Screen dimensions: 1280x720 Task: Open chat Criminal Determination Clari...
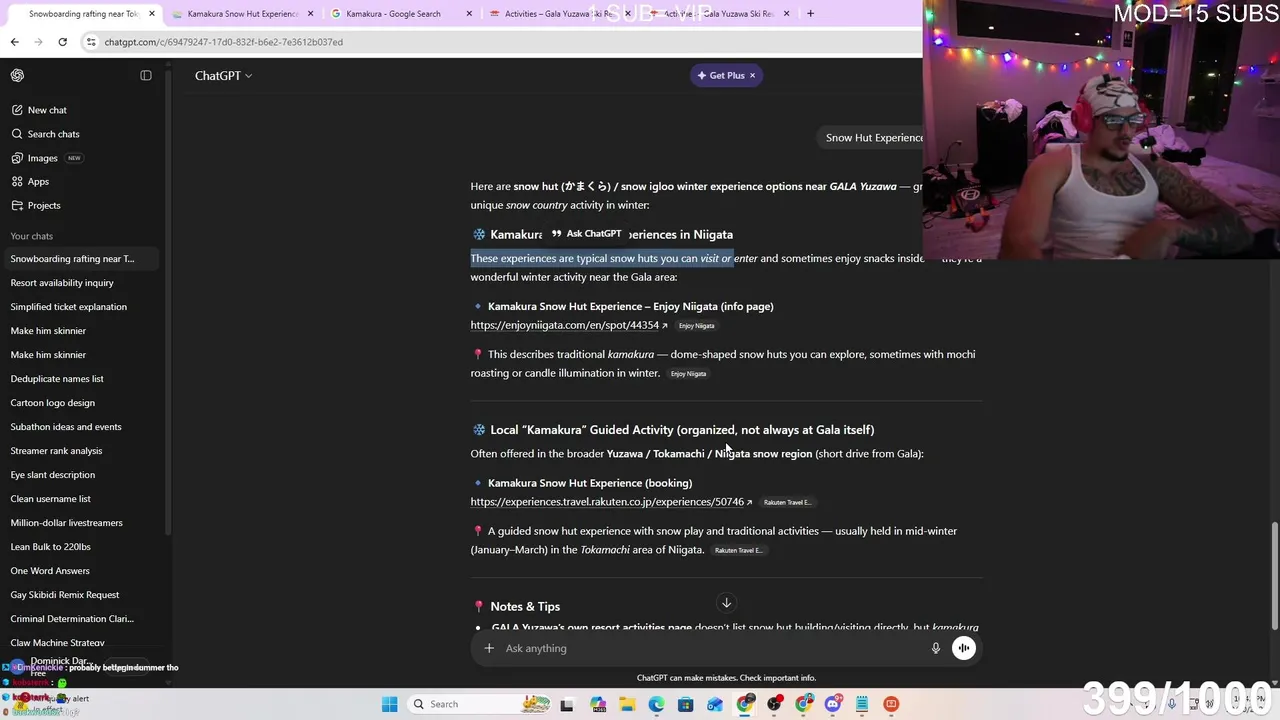coord(81,619)
